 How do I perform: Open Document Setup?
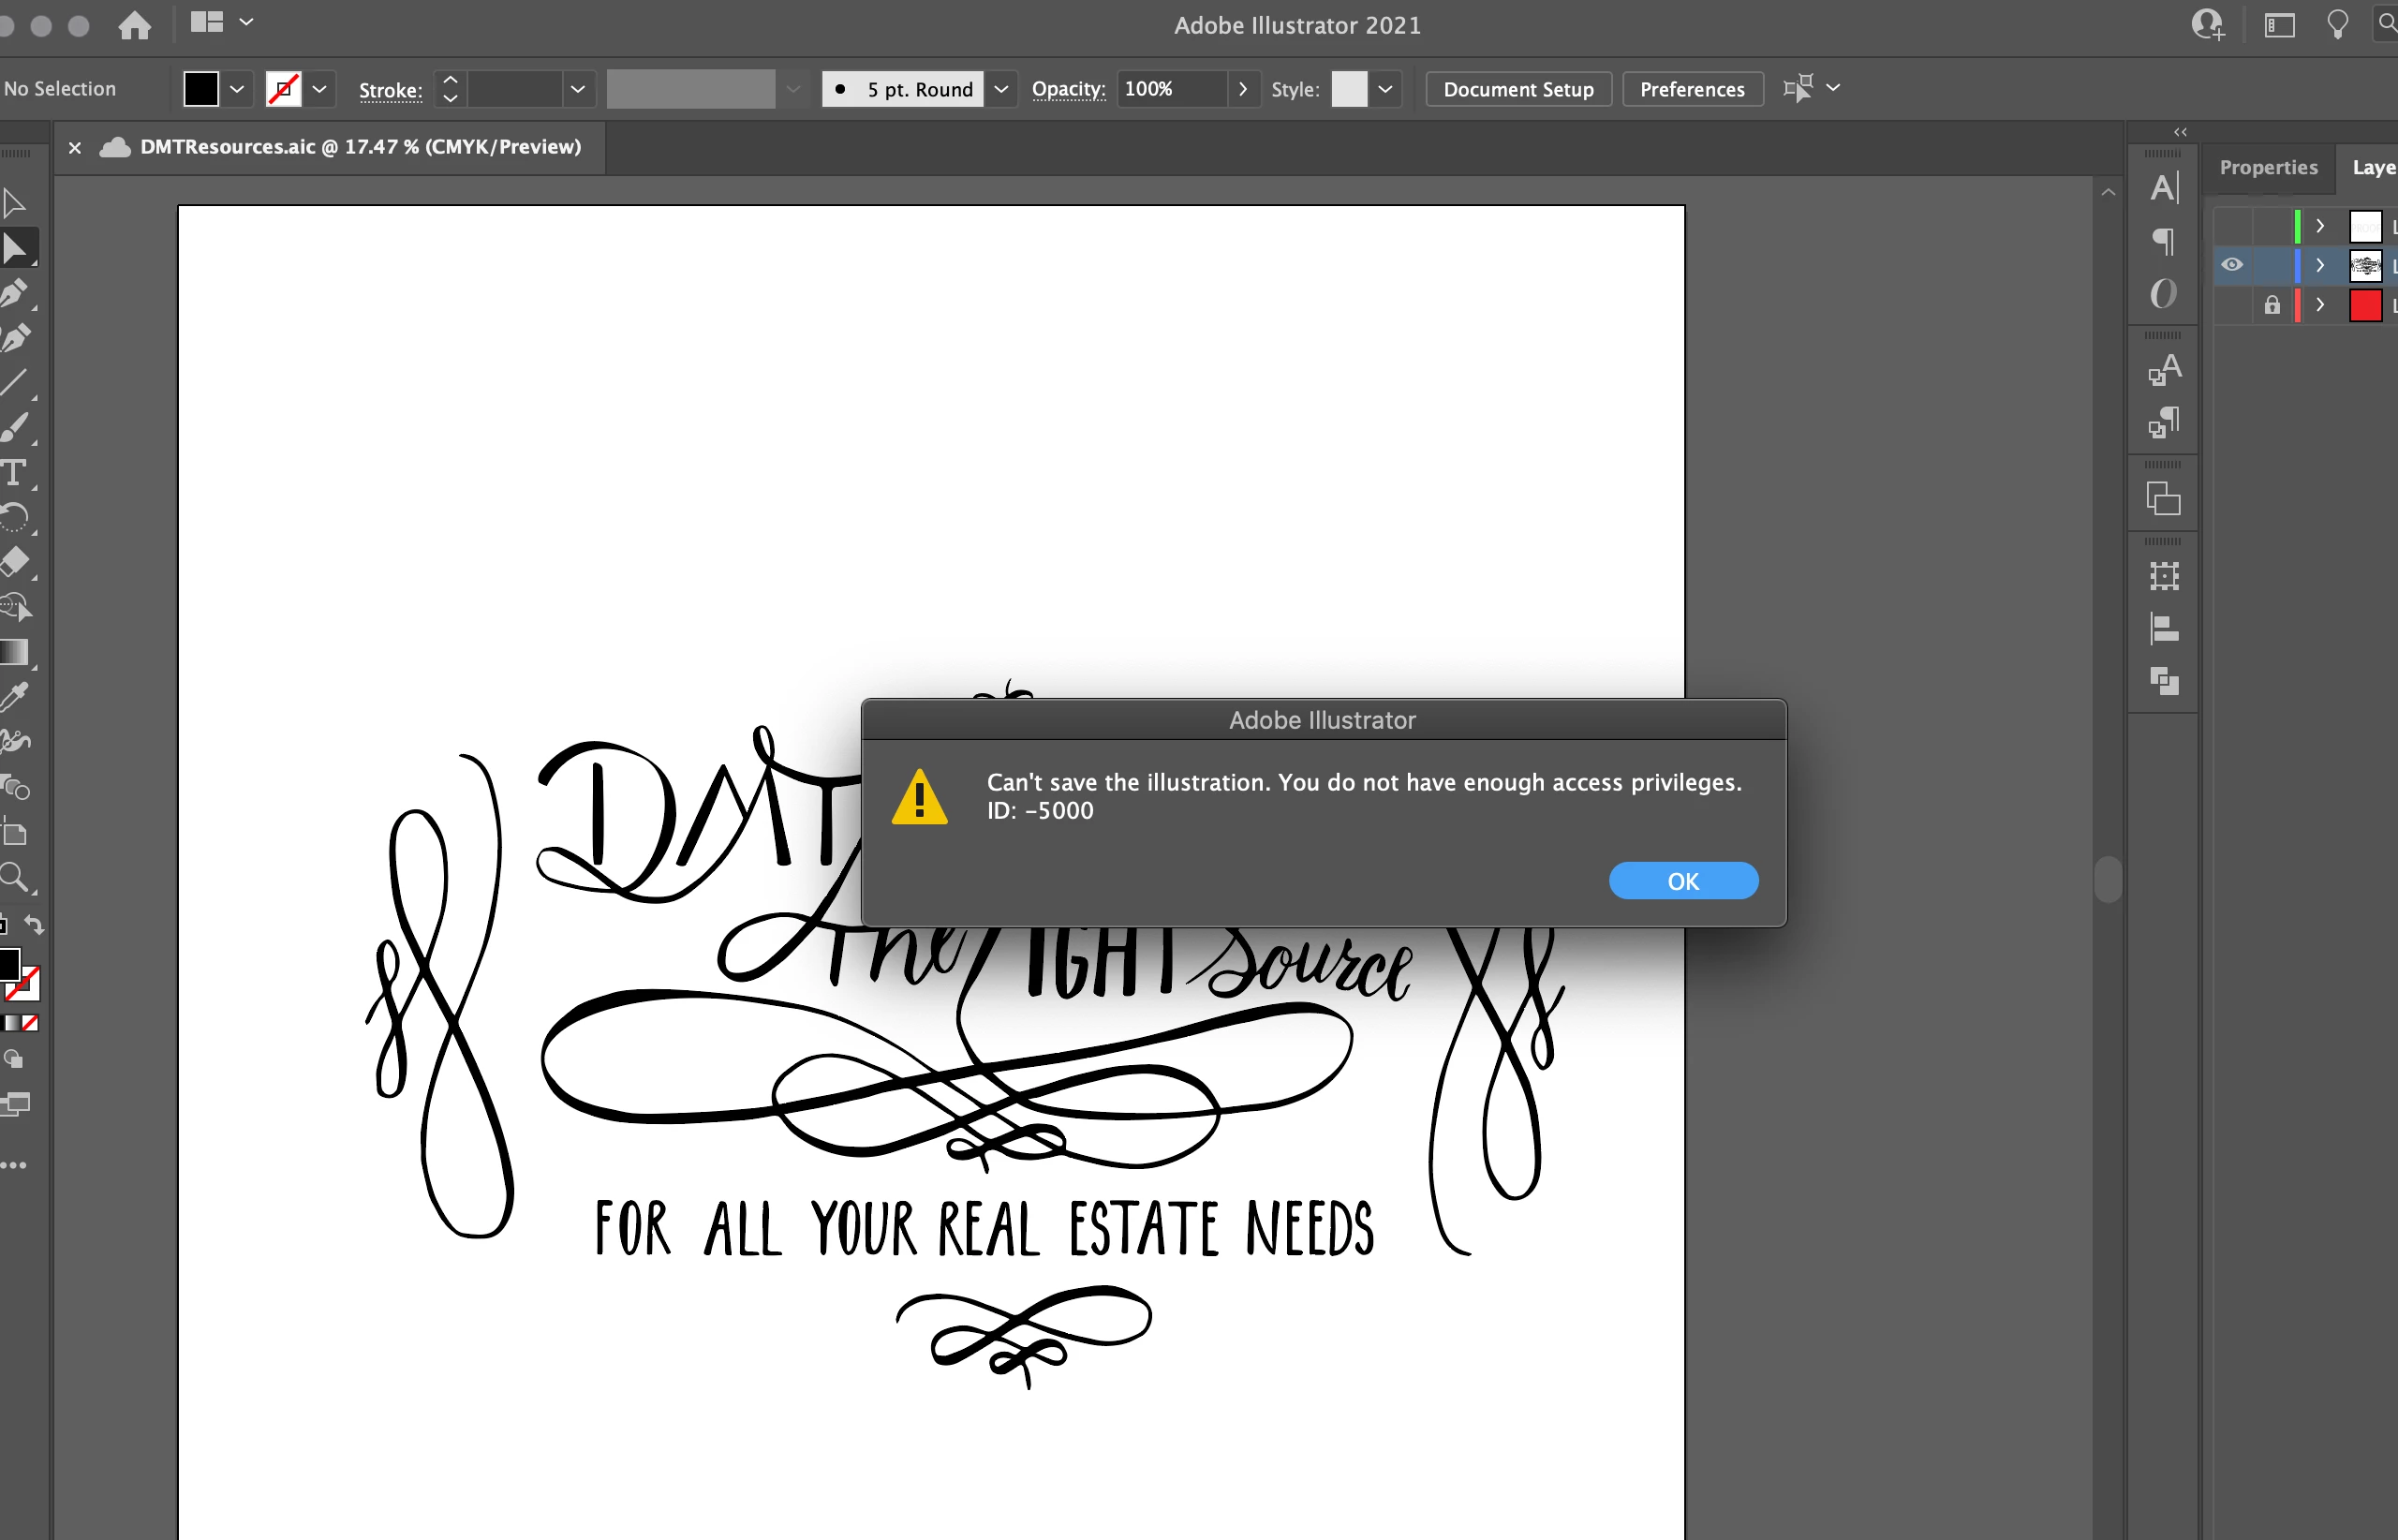1517,89
